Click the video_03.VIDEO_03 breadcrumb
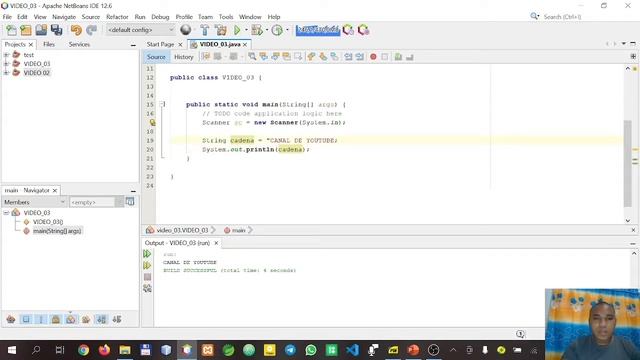 tap(182, 230)
